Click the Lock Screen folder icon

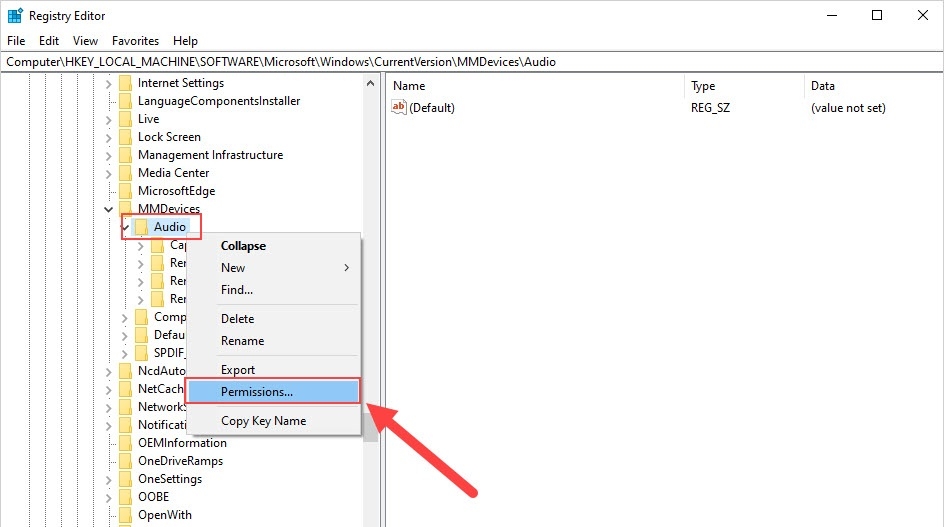point(125,137)
